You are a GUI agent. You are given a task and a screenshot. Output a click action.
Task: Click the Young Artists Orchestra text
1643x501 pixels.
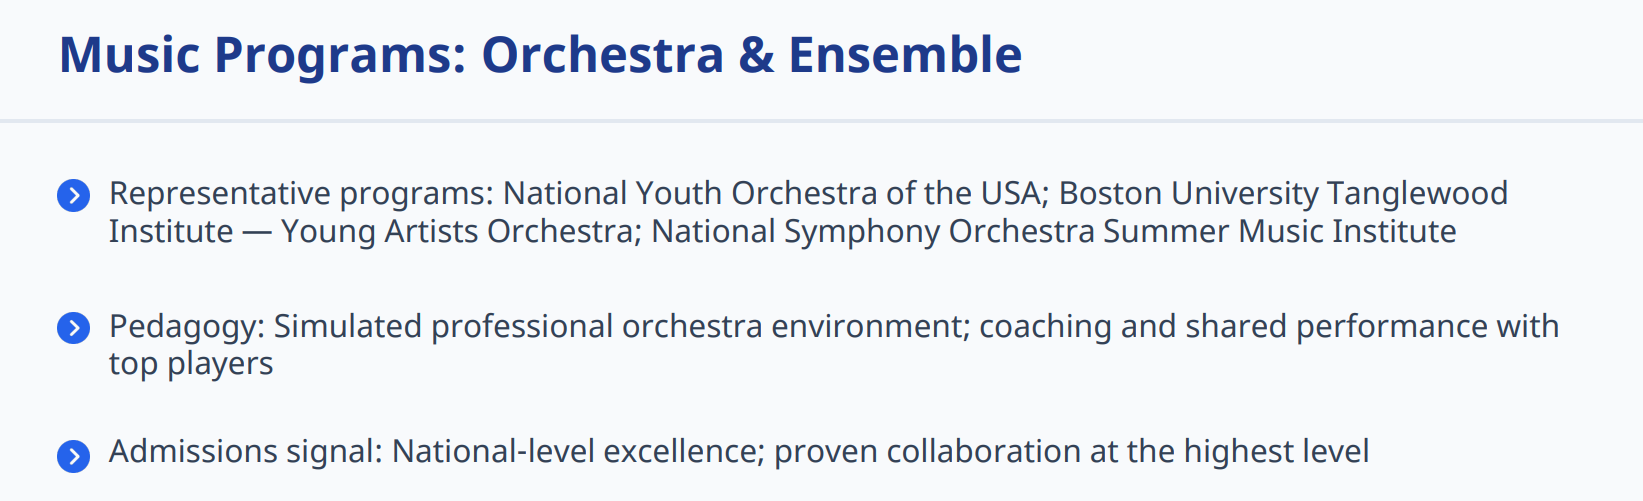click(x=458, y=231)
